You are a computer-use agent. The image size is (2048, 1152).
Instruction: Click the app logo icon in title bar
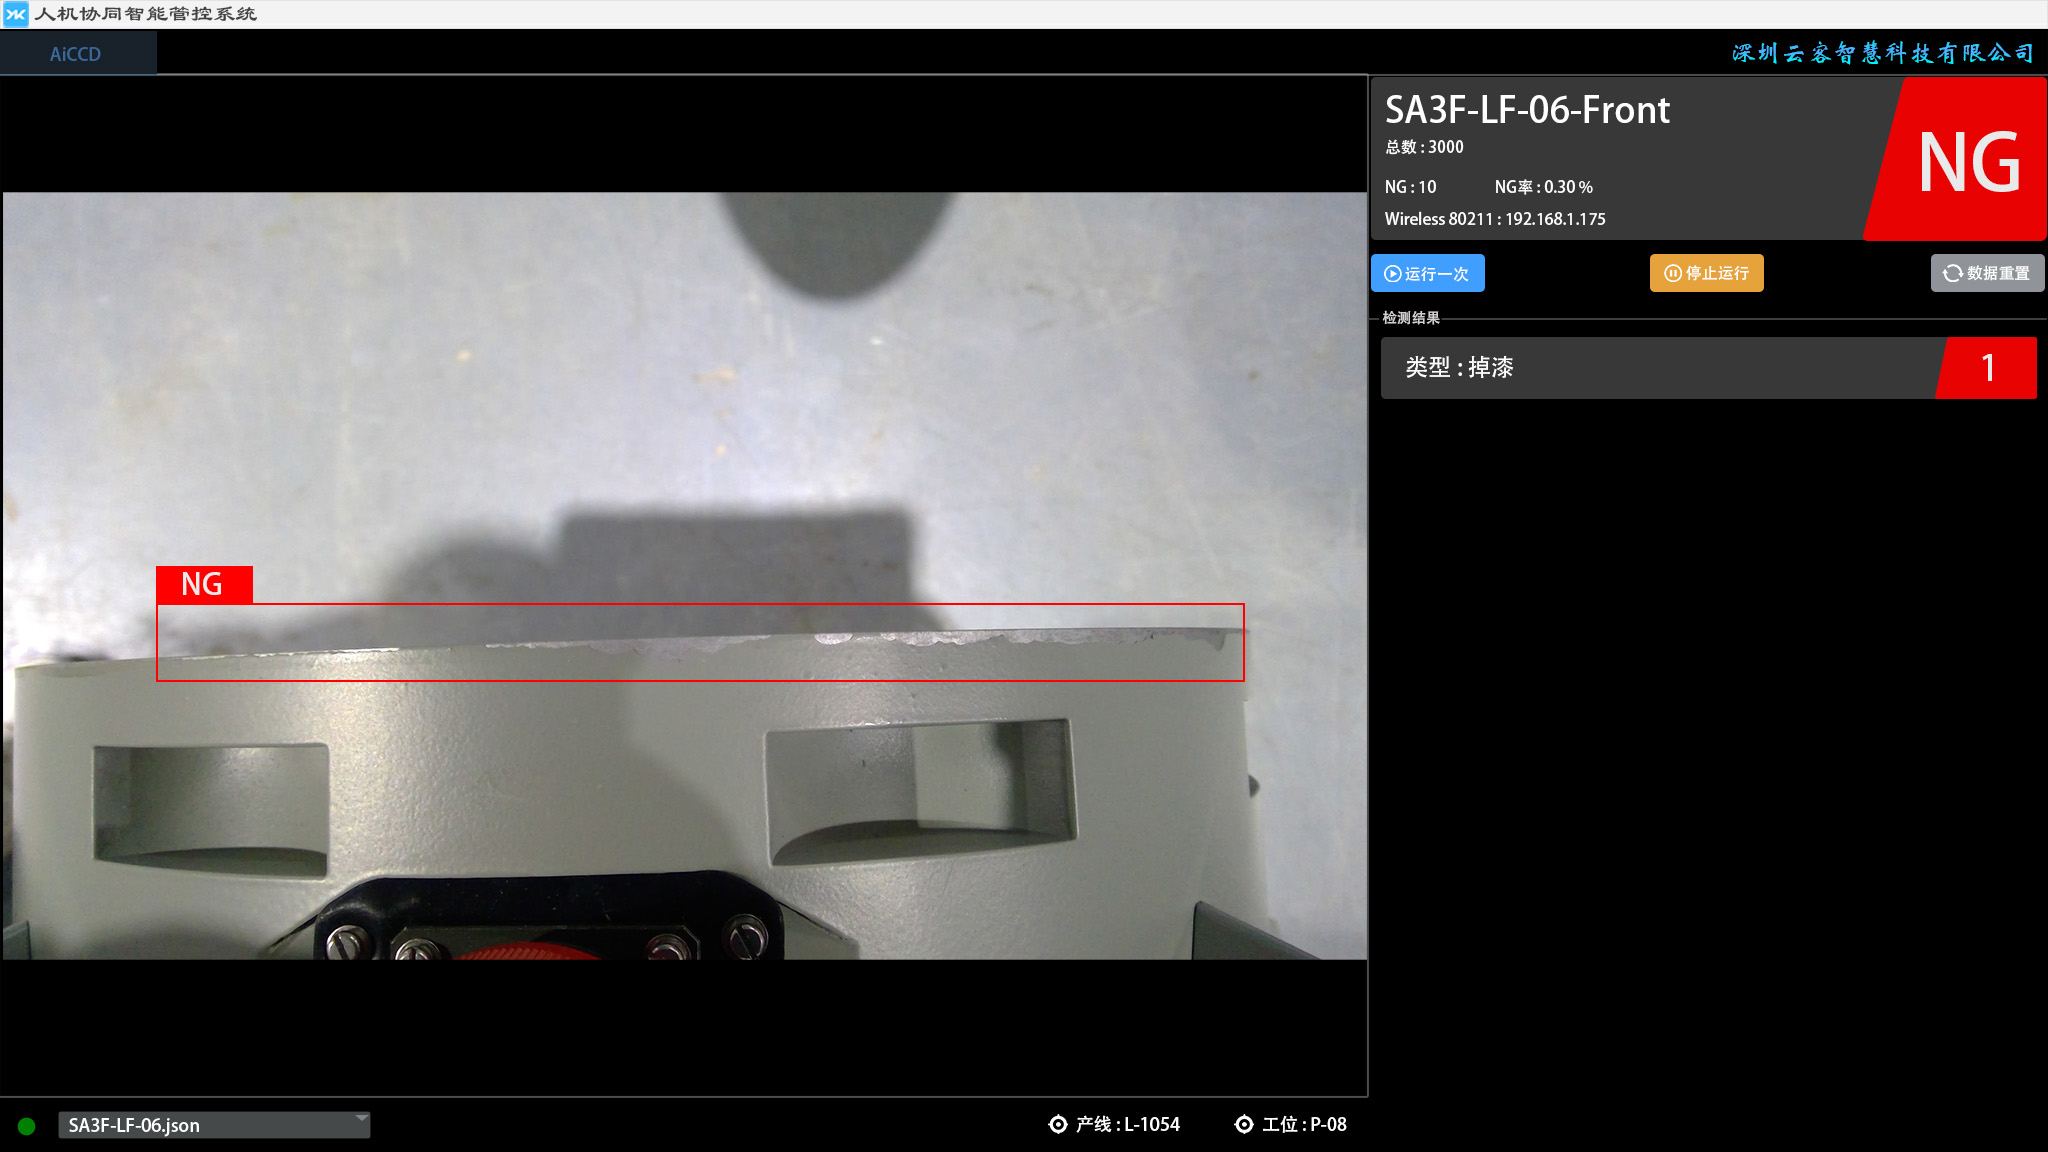click(15, 14)
